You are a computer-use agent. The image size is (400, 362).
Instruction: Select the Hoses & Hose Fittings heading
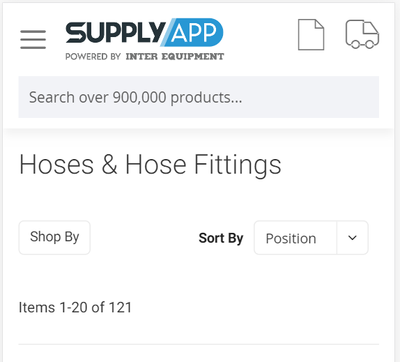[150, 165]
